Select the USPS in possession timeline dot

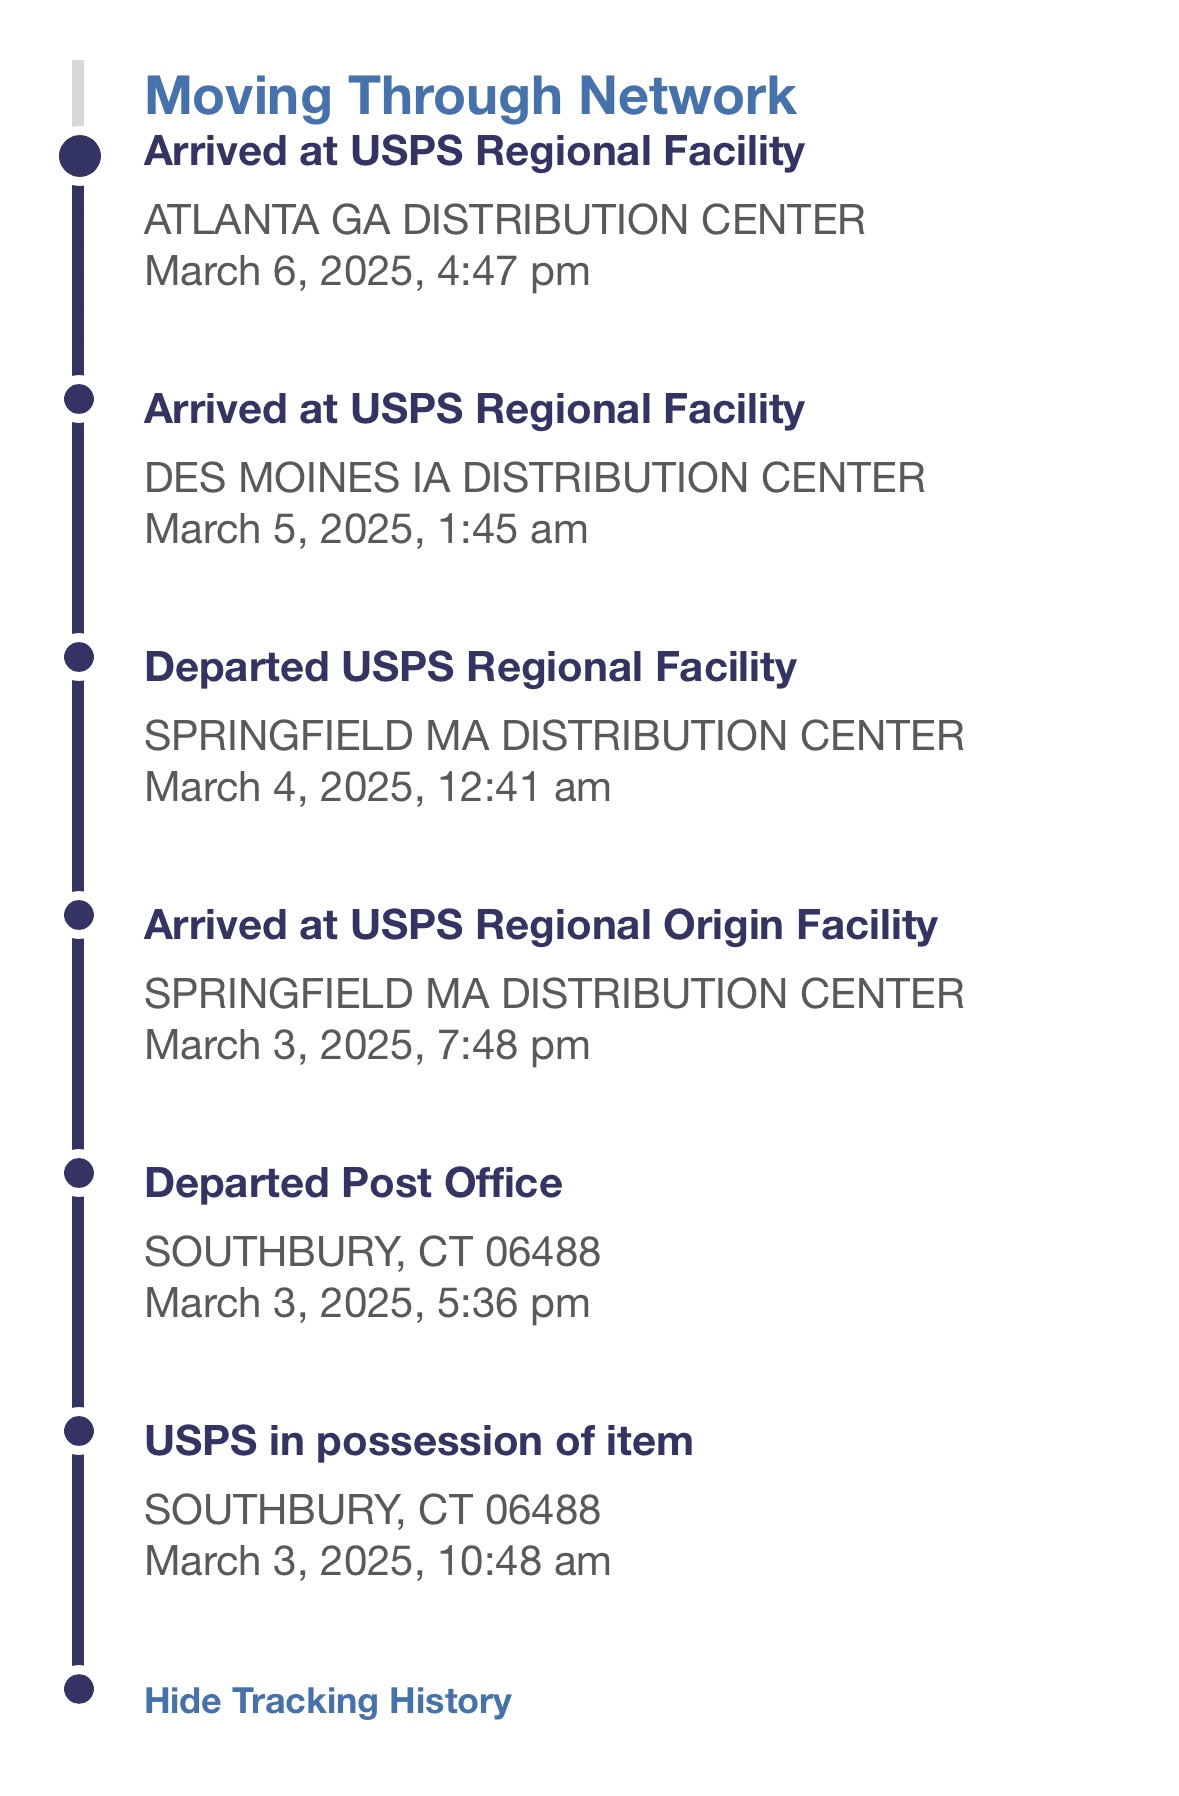pos(79,1431)
